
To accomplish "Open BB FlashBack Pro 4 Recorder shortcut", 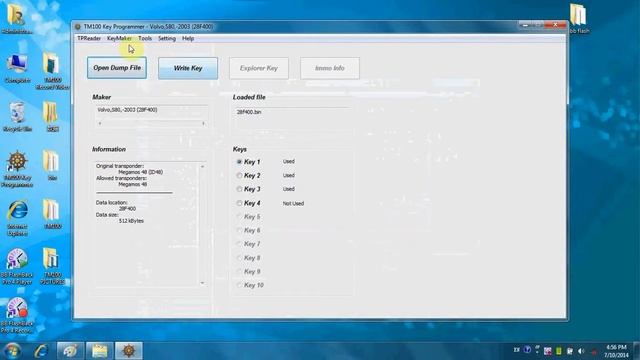I will click(17, 315).
